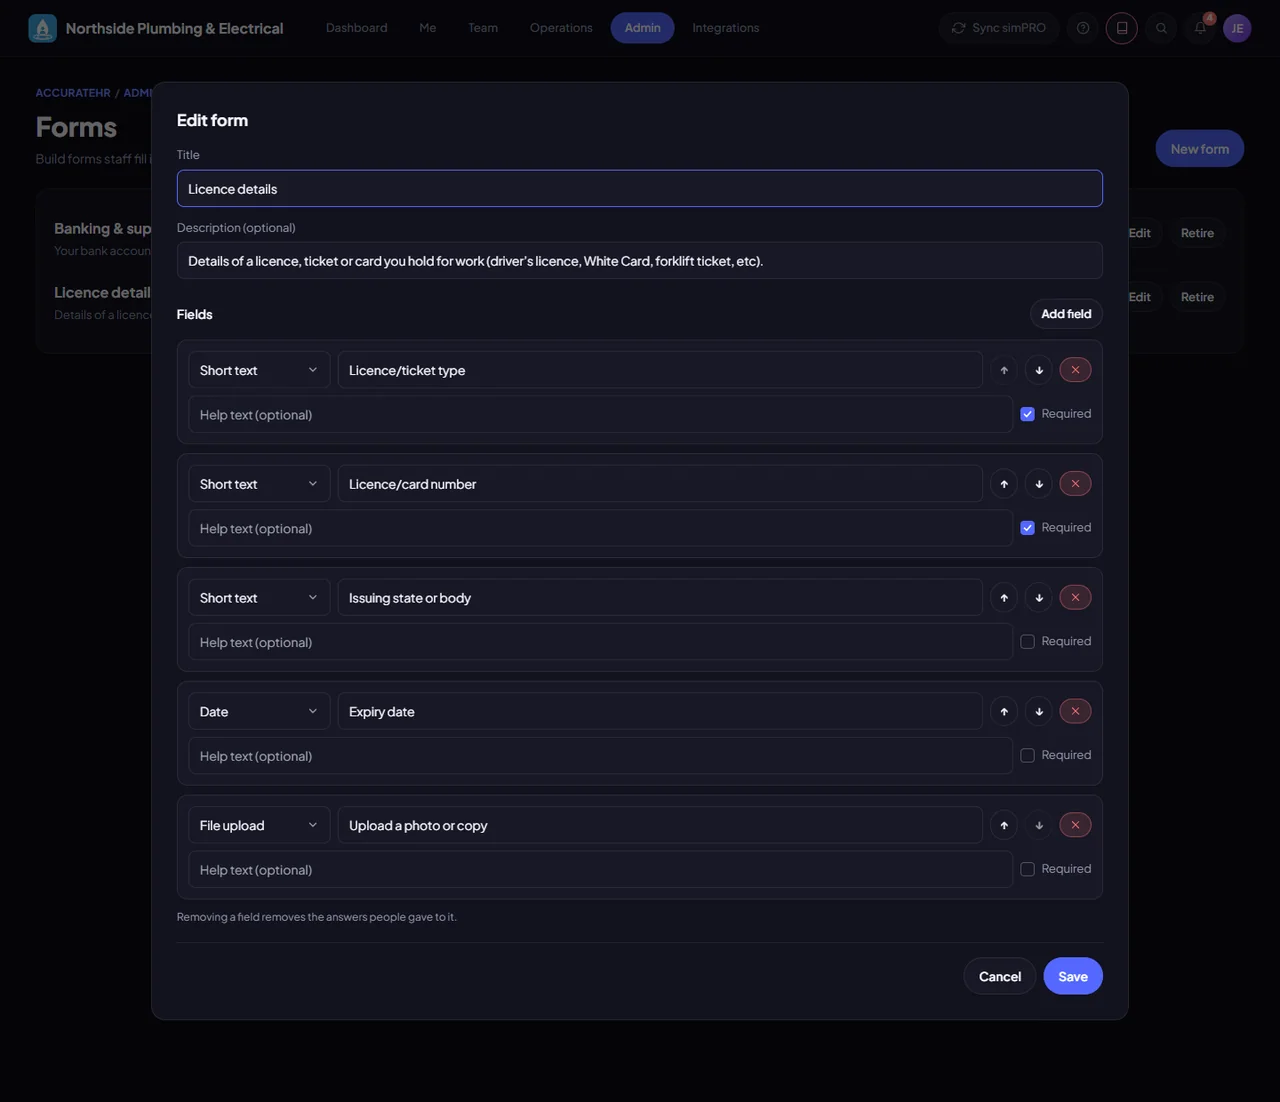Click the Description text field
Image resolution: width=1280 pixels, height=1102 pixels.
tap(640, 261)
